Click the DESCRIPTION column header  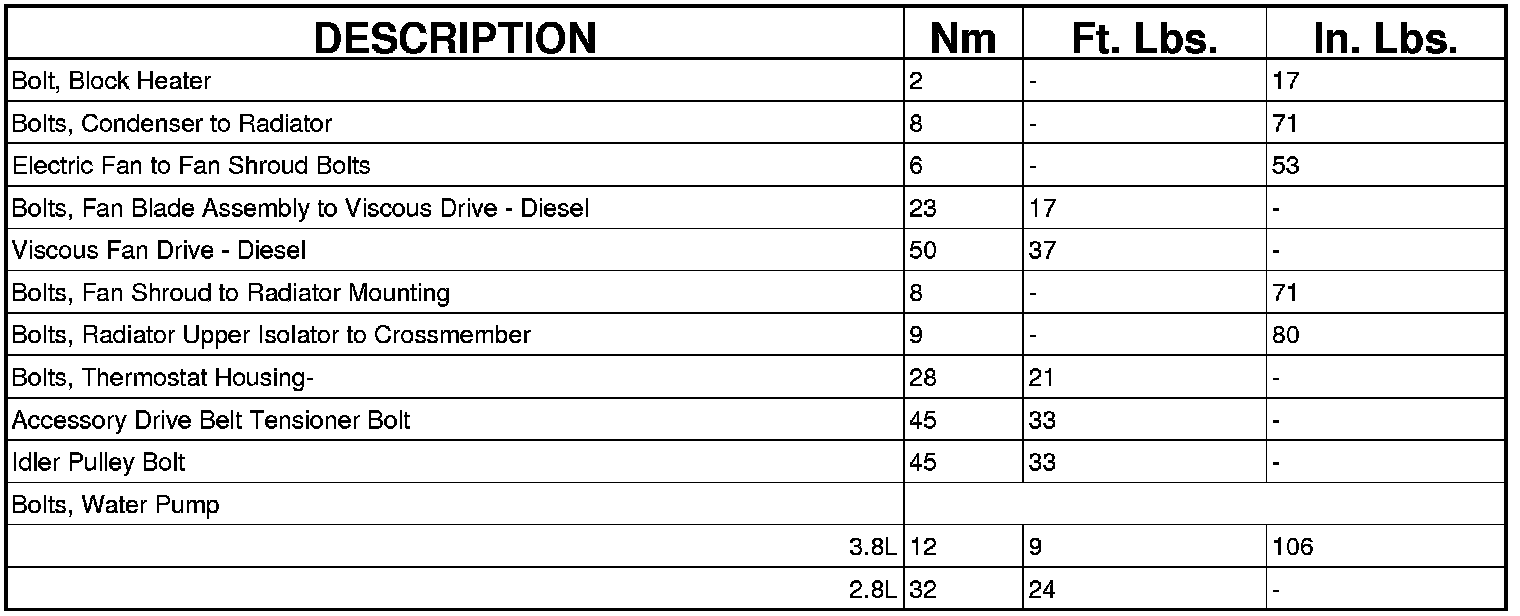click(455, 38)
